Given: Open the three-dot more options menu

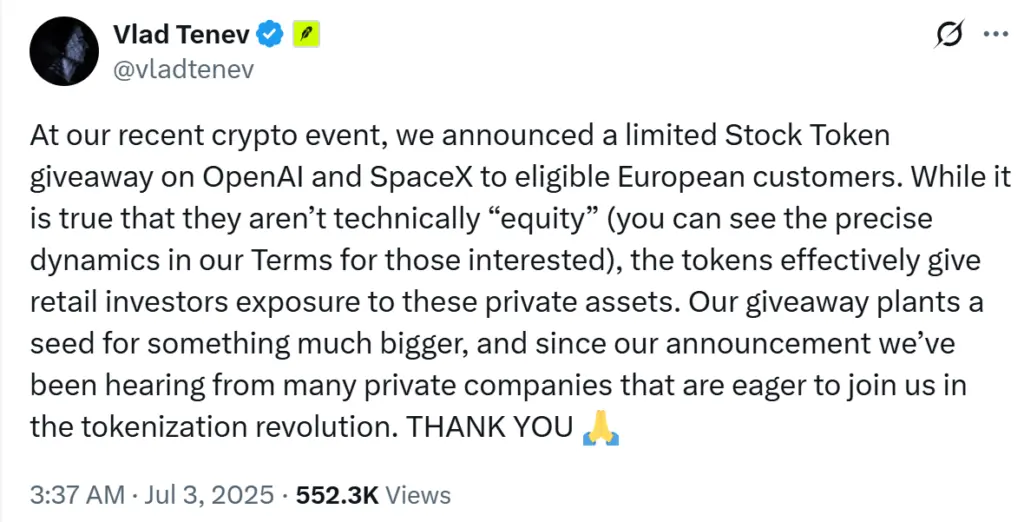Looking at the screenshot, I should [996, 34].
